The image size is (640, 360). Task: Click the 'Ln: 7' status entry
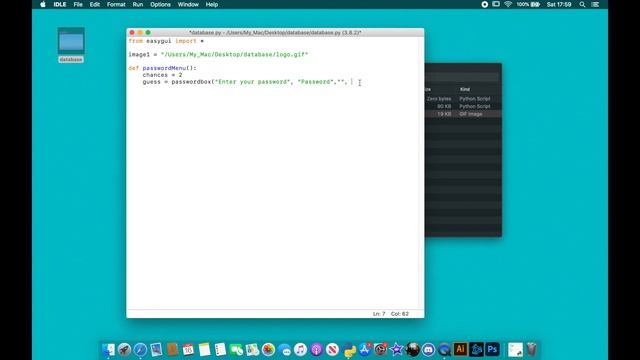pyautogui.click(x=379, y=314)
